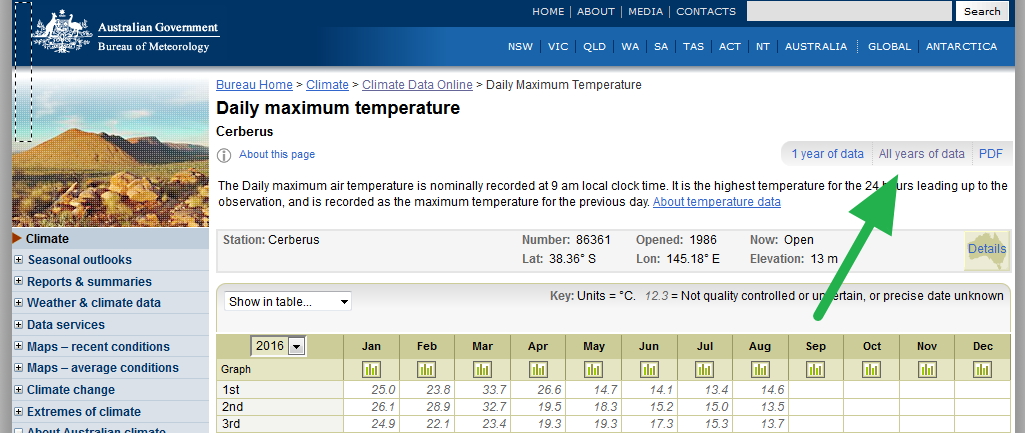
Task: Open the About temperature data link
Action: pos(716,202)
